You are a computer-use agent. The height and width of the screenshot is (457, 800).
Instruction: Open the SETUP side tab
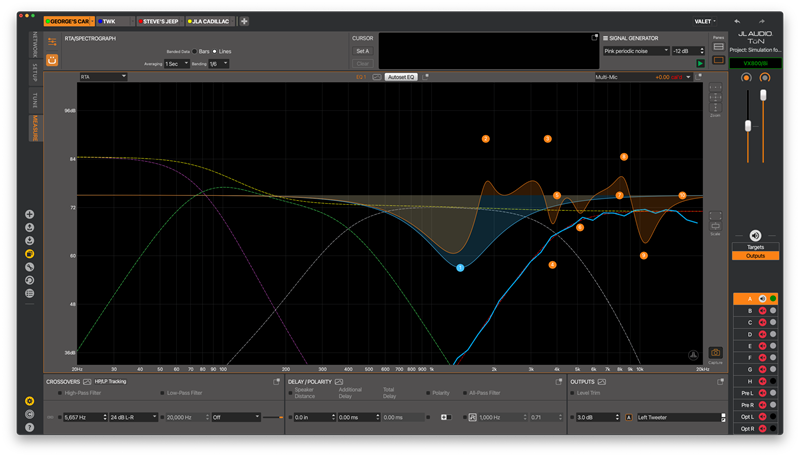35,72
